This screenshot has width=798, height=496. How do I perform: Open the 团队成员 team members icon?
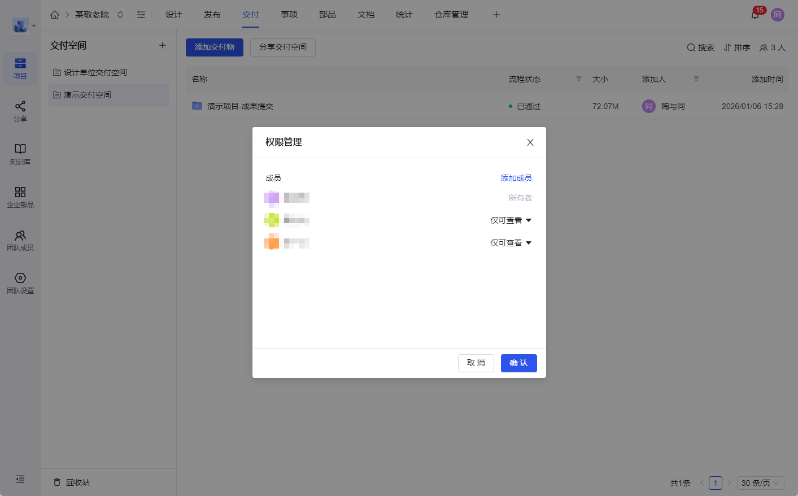[20, 237]
